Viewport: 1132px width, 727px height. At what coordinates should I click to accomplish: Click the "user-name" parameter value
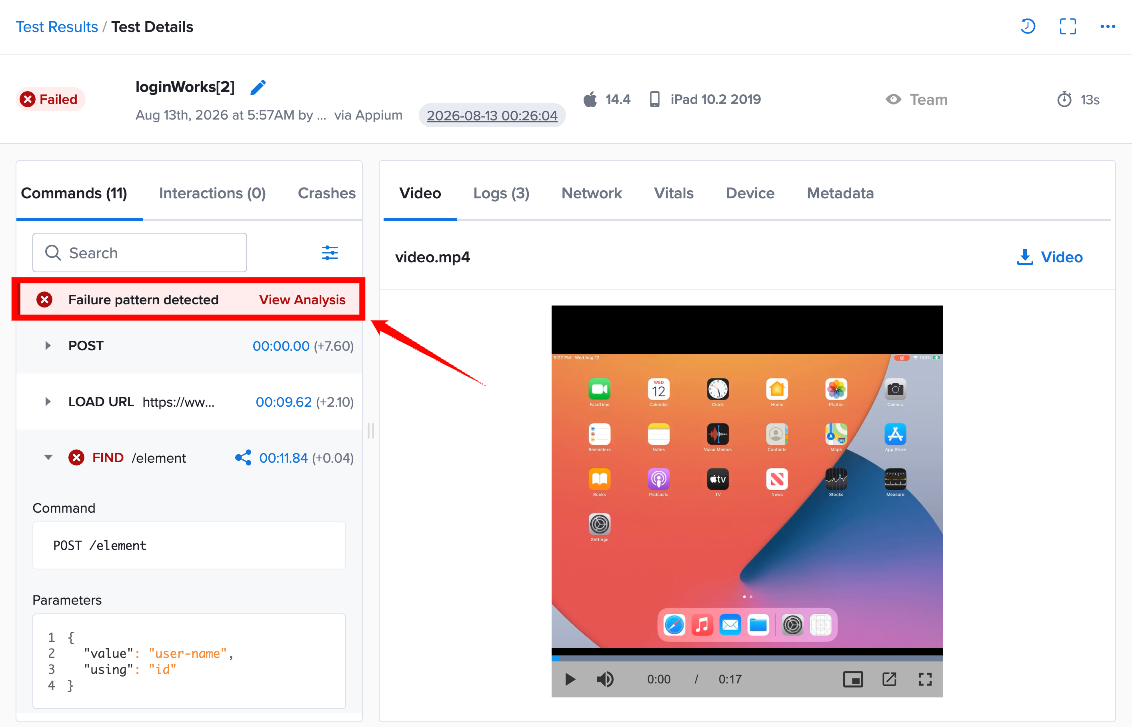[188, 653]
